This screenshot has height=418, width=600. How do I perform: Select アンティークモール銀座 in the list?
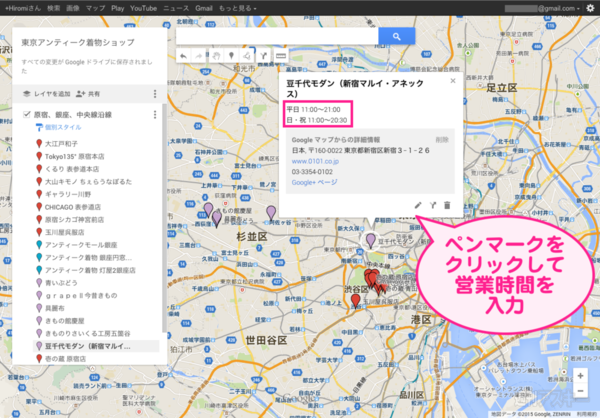(x=81, y=245)
